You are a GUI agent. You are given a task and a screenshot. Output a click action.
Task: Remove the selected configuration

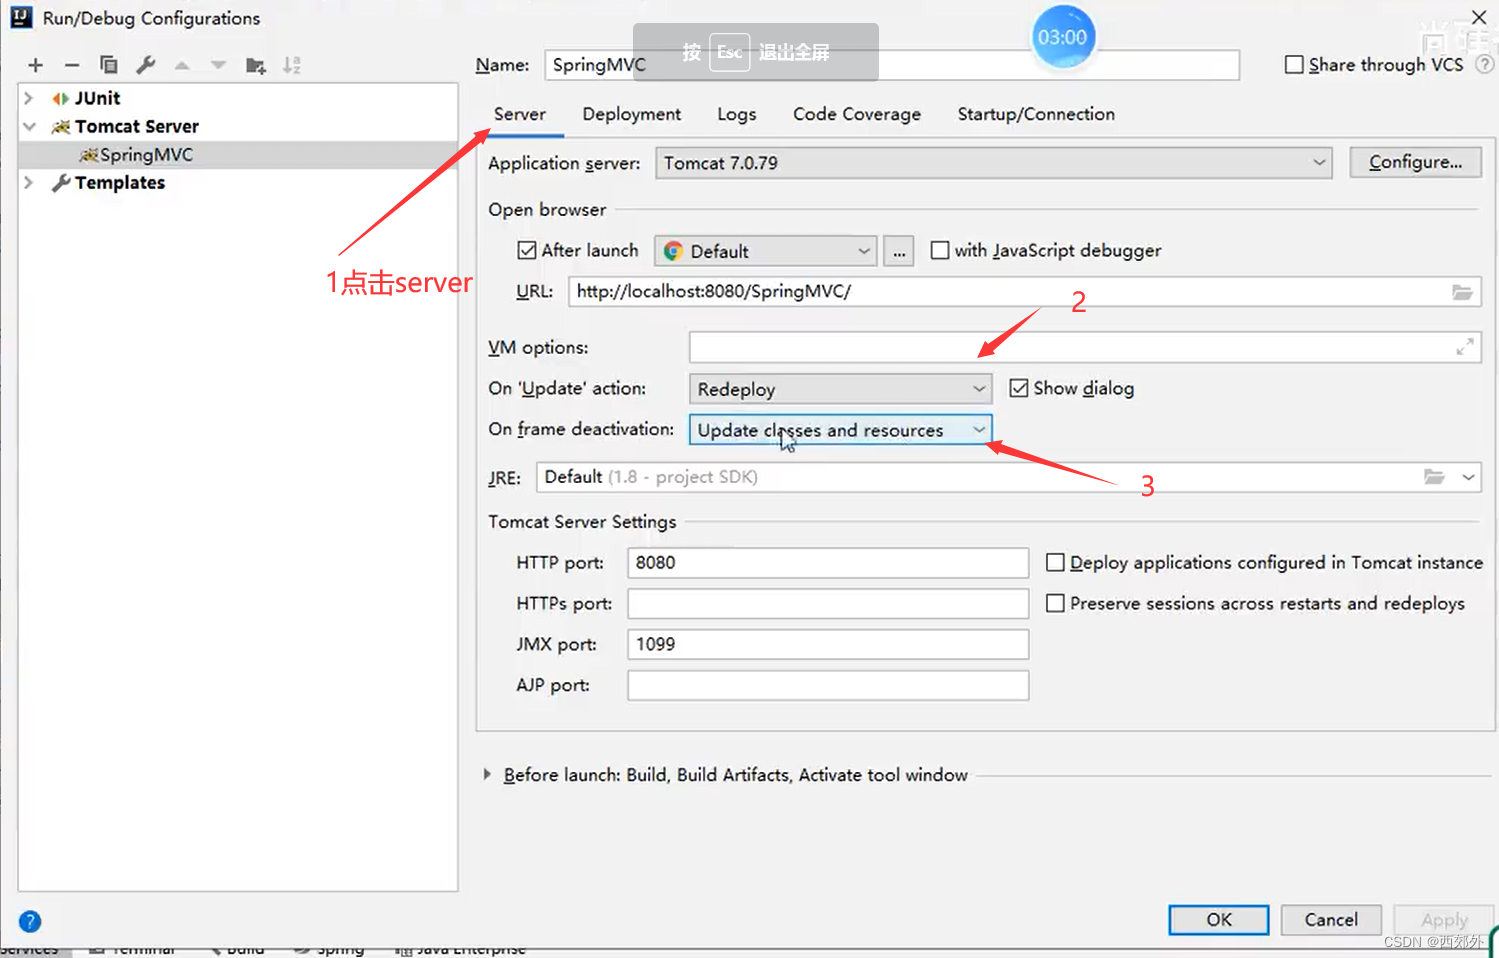[x=72, y=65]
